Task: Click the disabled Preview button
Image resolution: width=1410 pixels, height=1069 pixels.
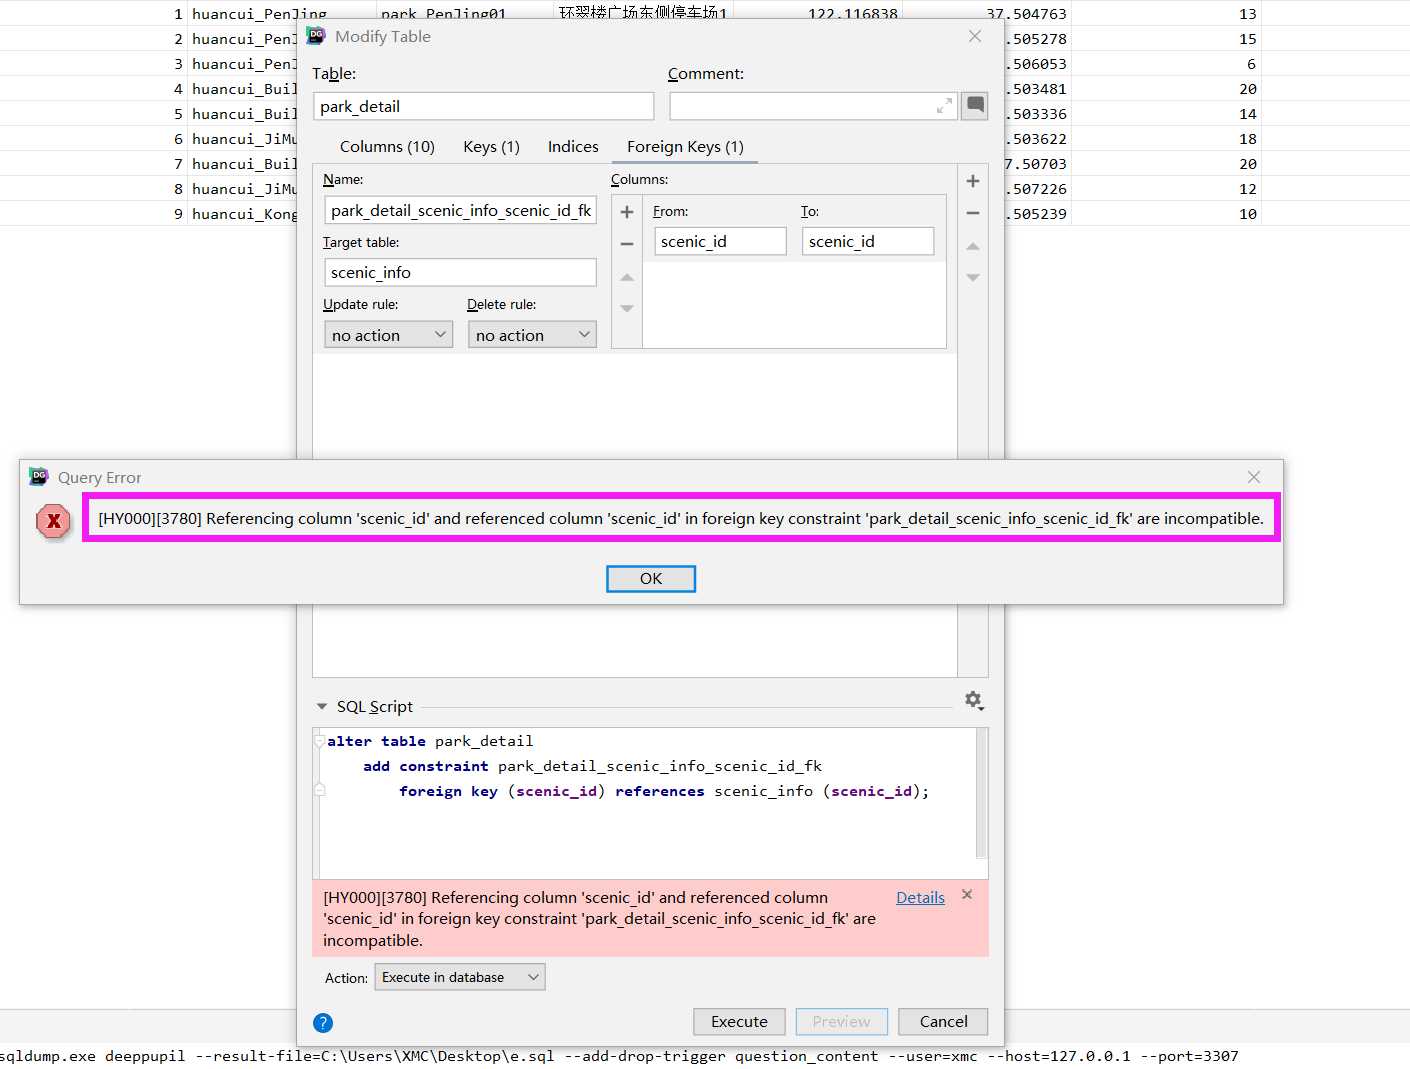Action: tap(841, 1021)
